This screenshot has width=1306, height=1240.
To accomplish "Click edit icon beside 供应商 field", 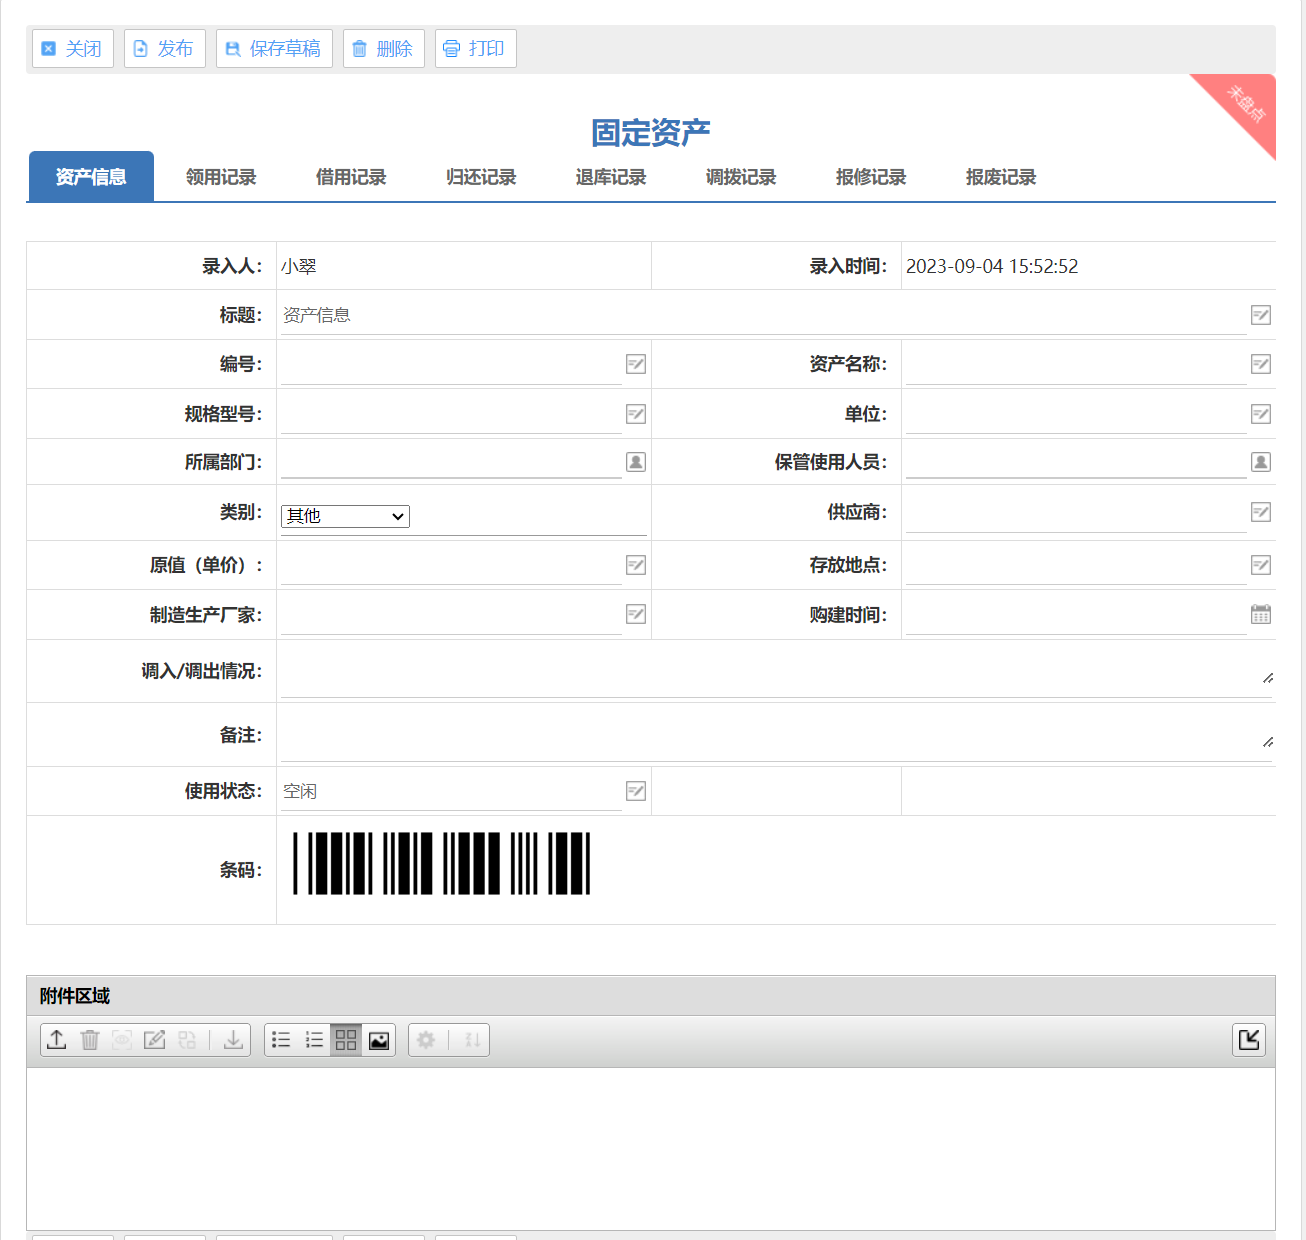I will pos(1261,512).
